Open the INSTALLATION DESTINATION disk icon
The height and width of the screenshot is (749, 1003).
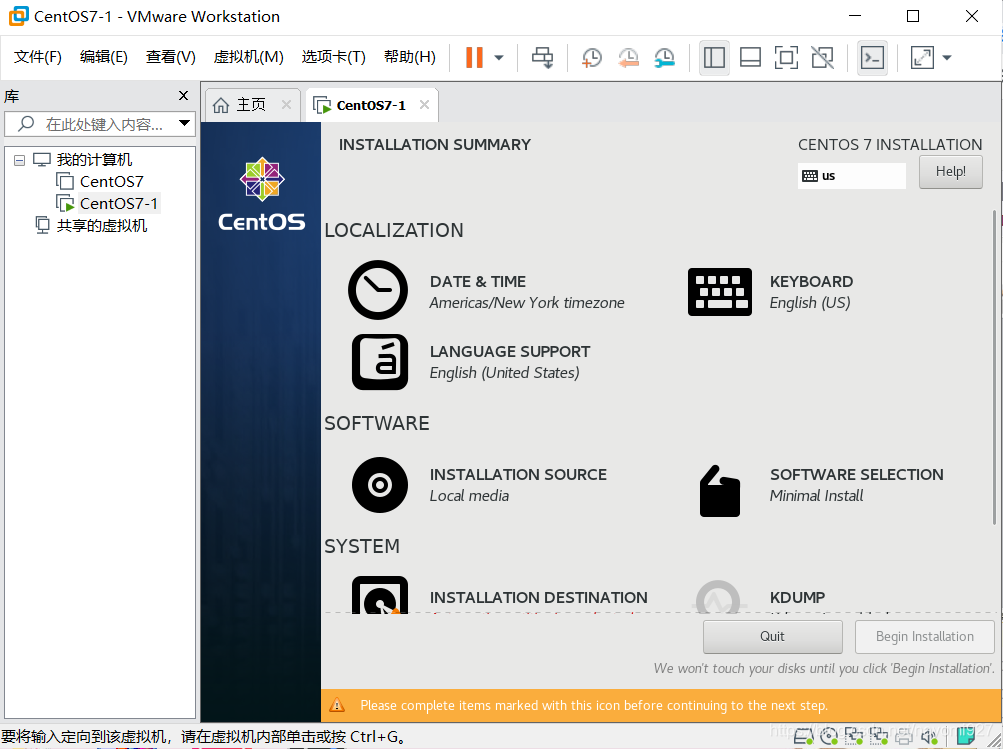pyautogui.click(x=380, y=594)
